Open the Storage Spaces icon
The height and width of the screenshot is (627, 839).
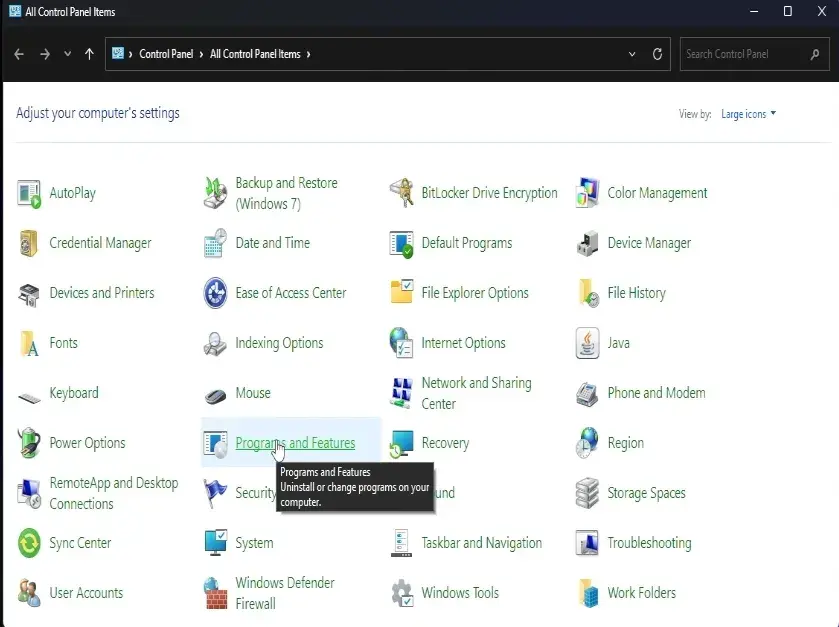[588, 493]
